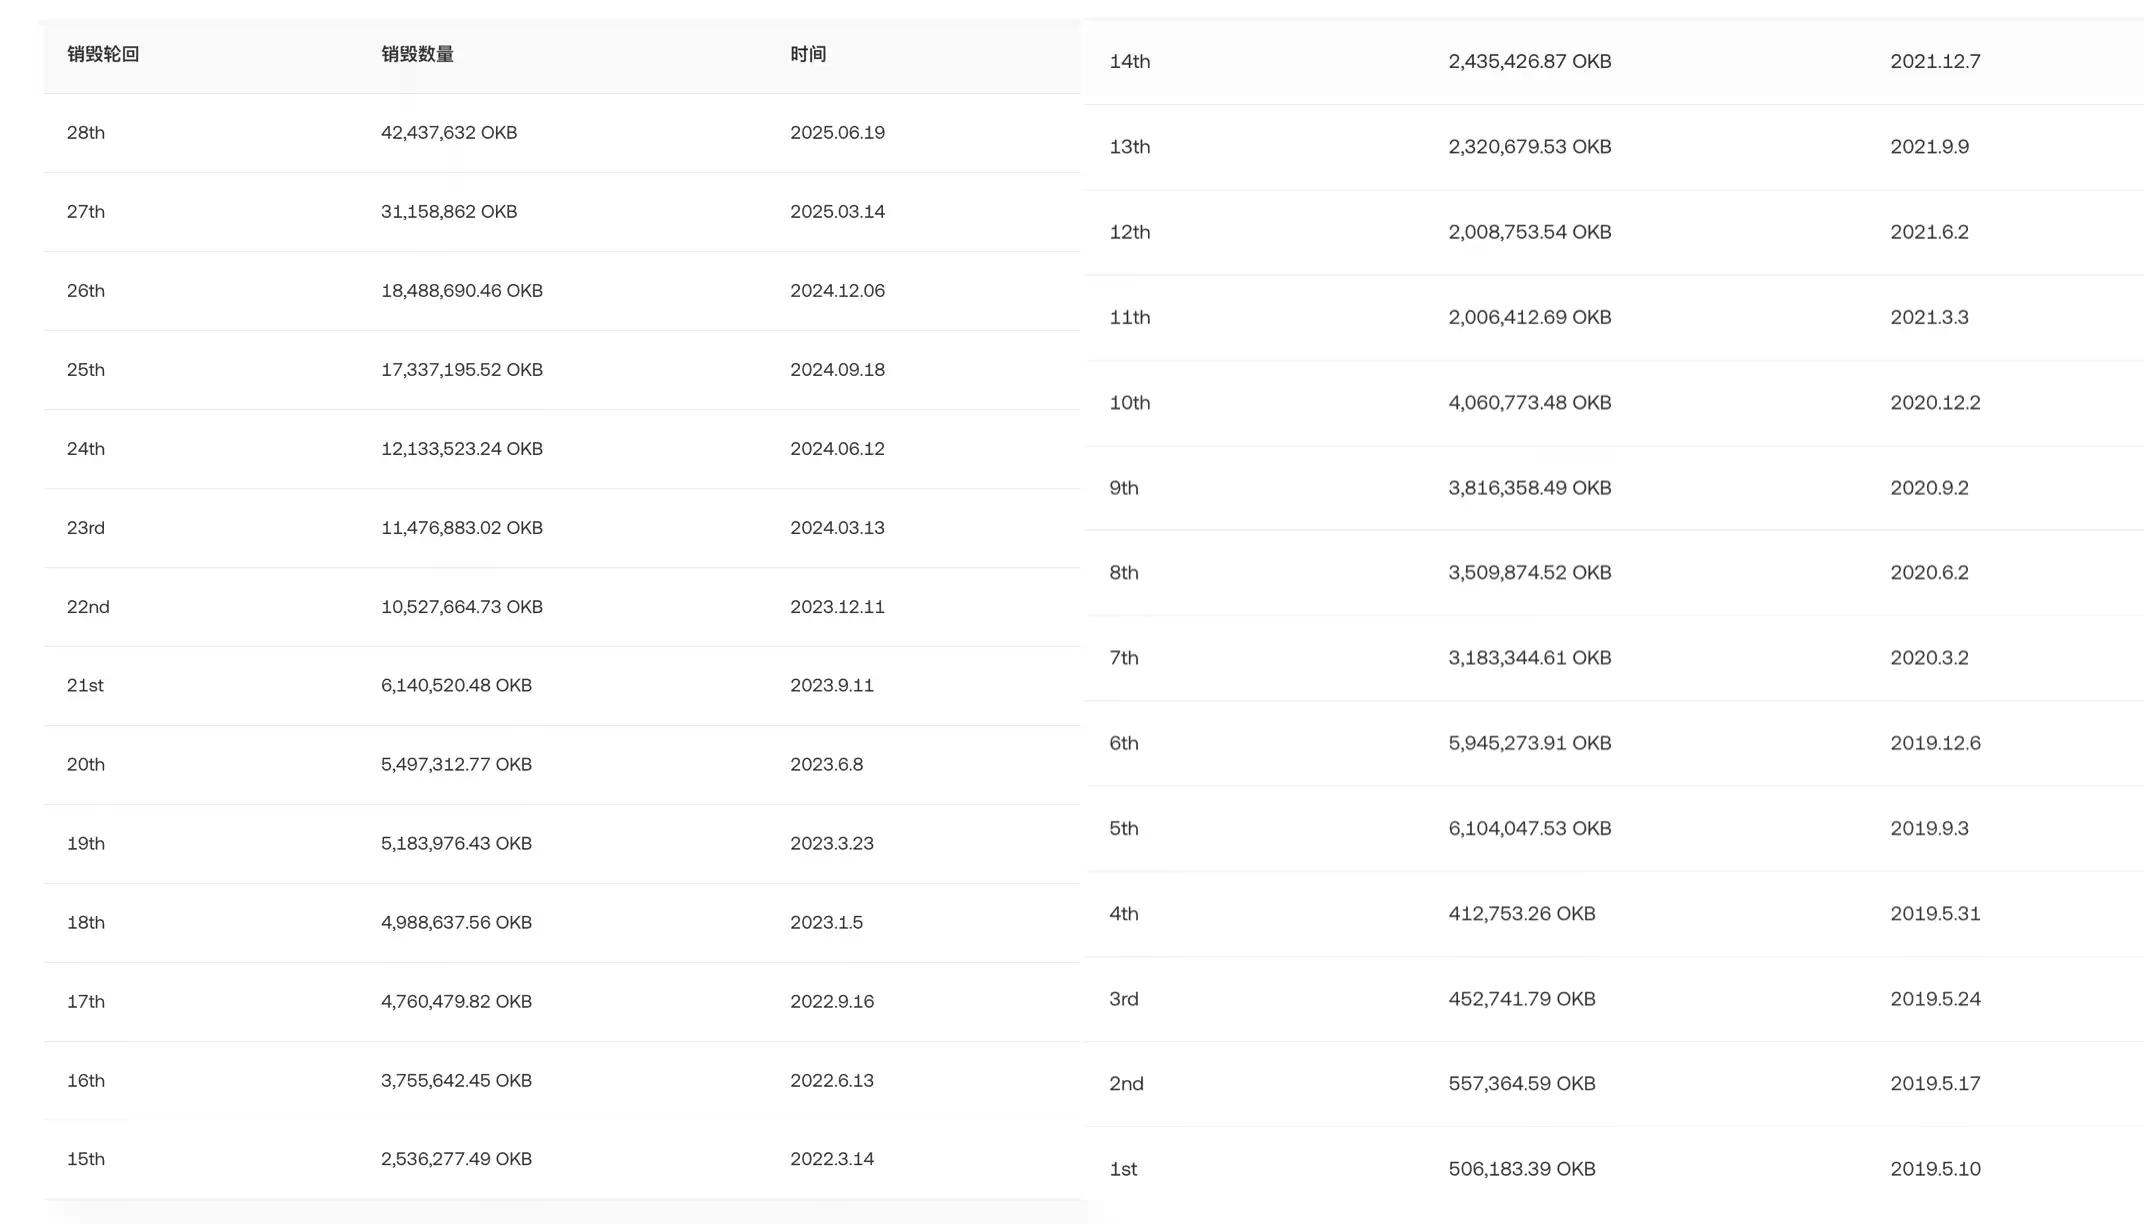Click the 42,437,632 OKB amount
2144x1224 pixels.
449,133
